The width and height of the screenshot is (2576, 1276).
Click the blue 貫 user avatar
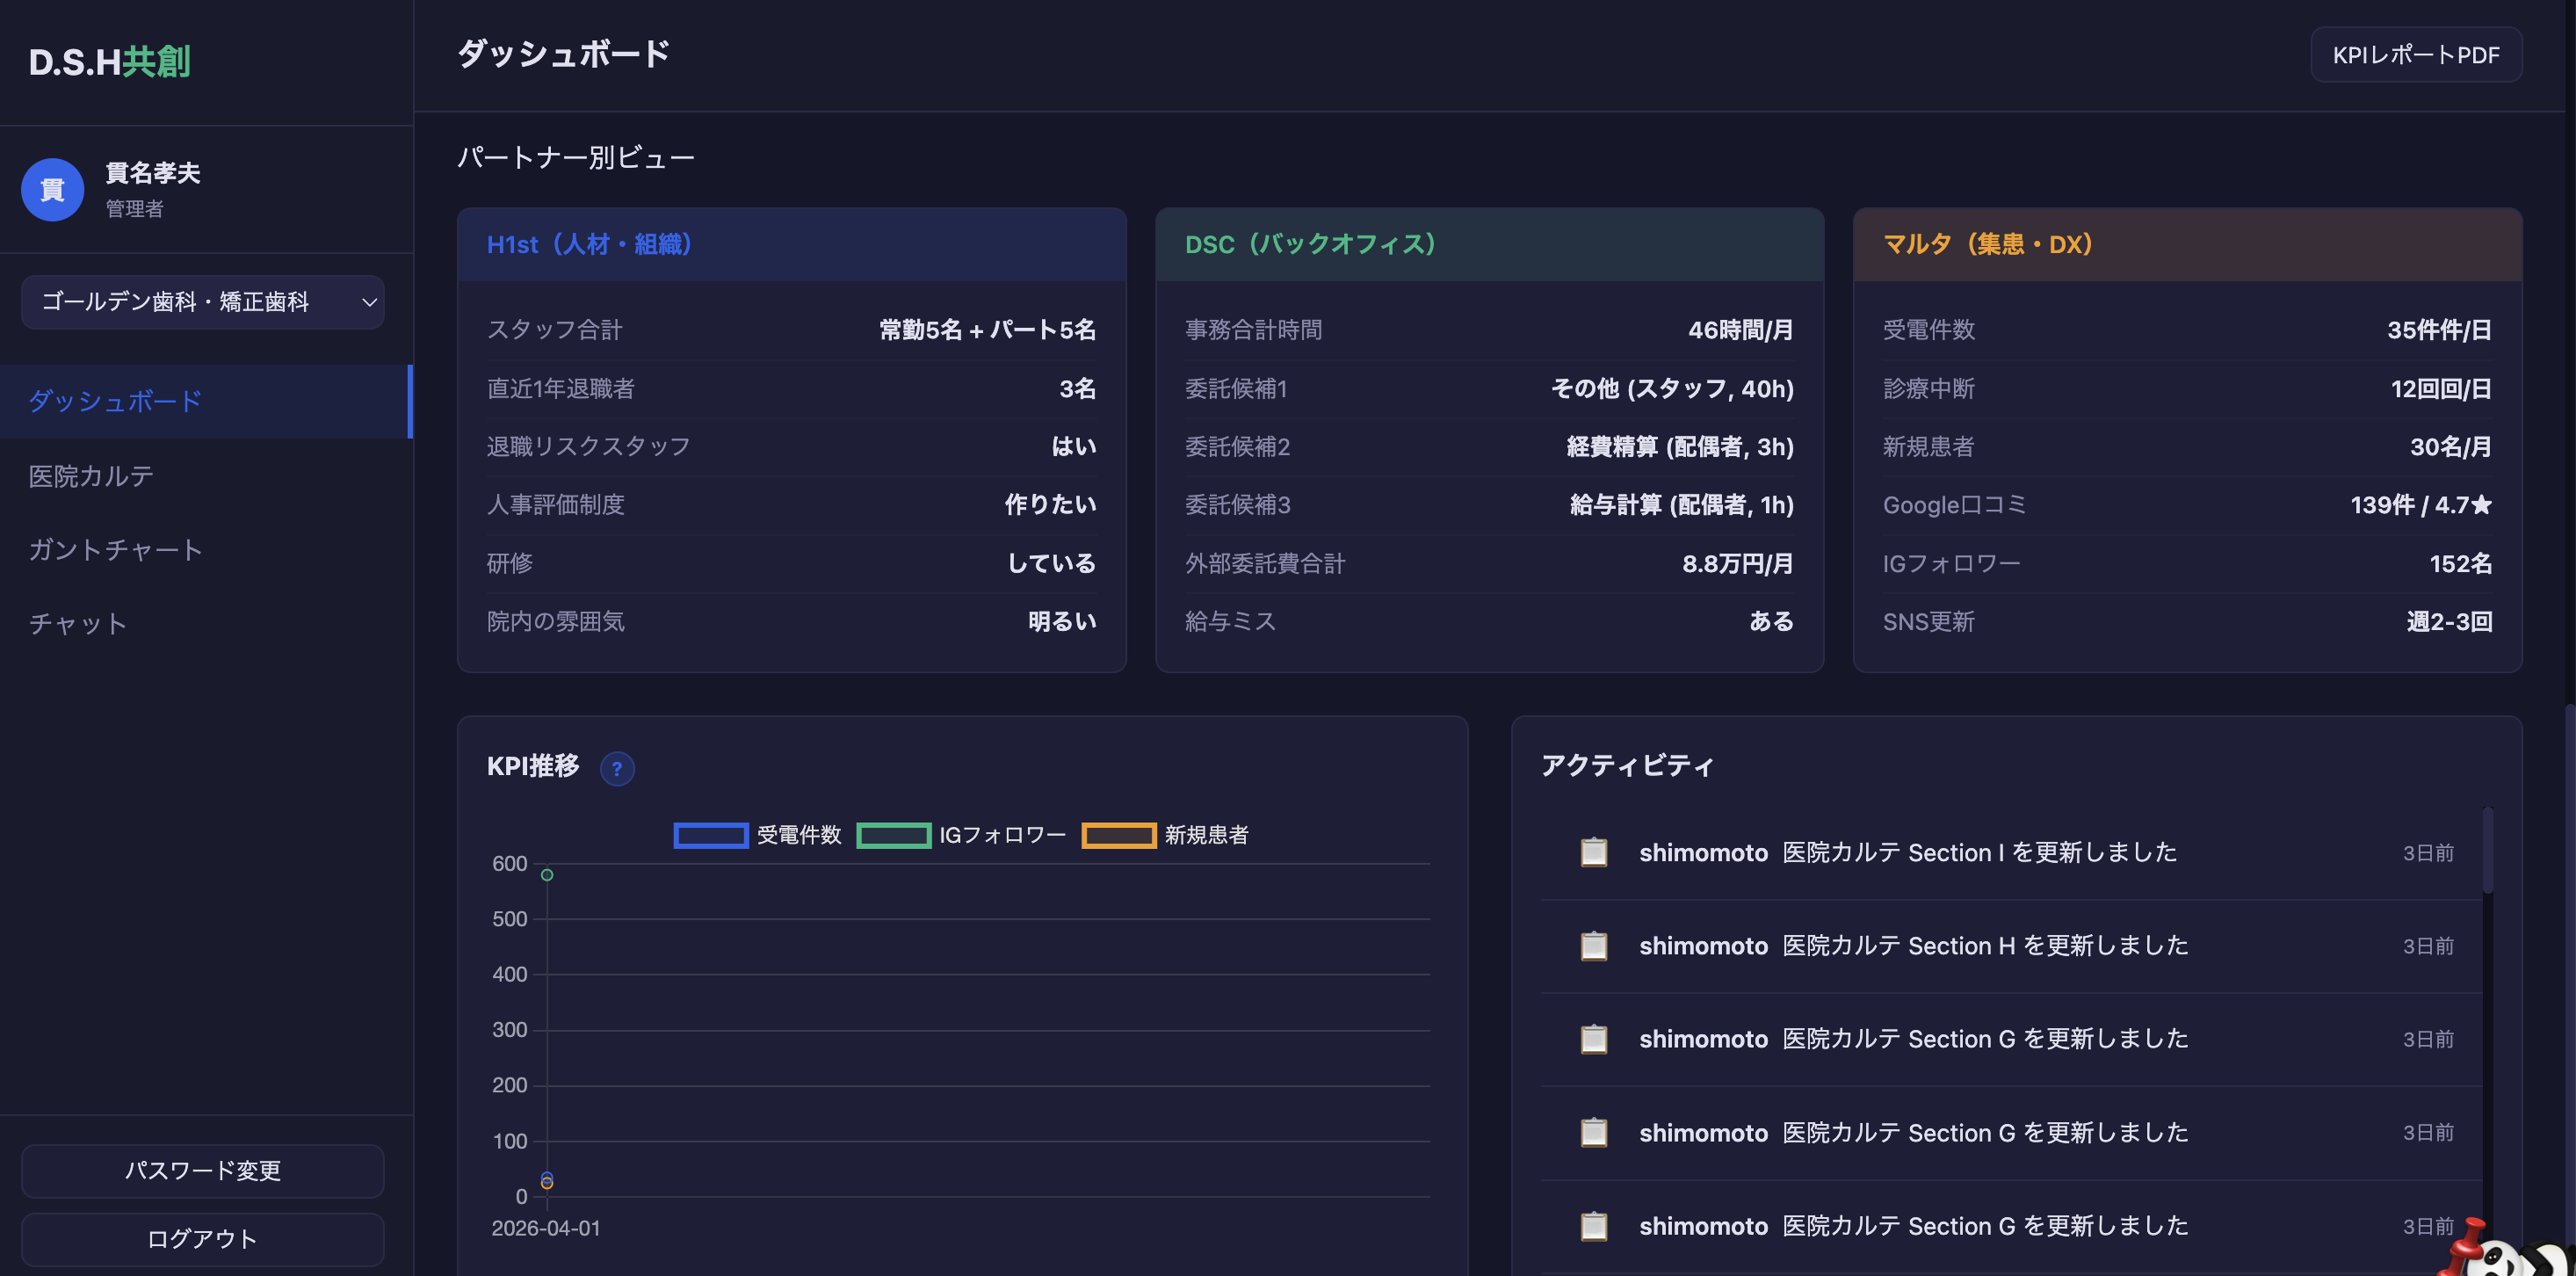[52, 189]
